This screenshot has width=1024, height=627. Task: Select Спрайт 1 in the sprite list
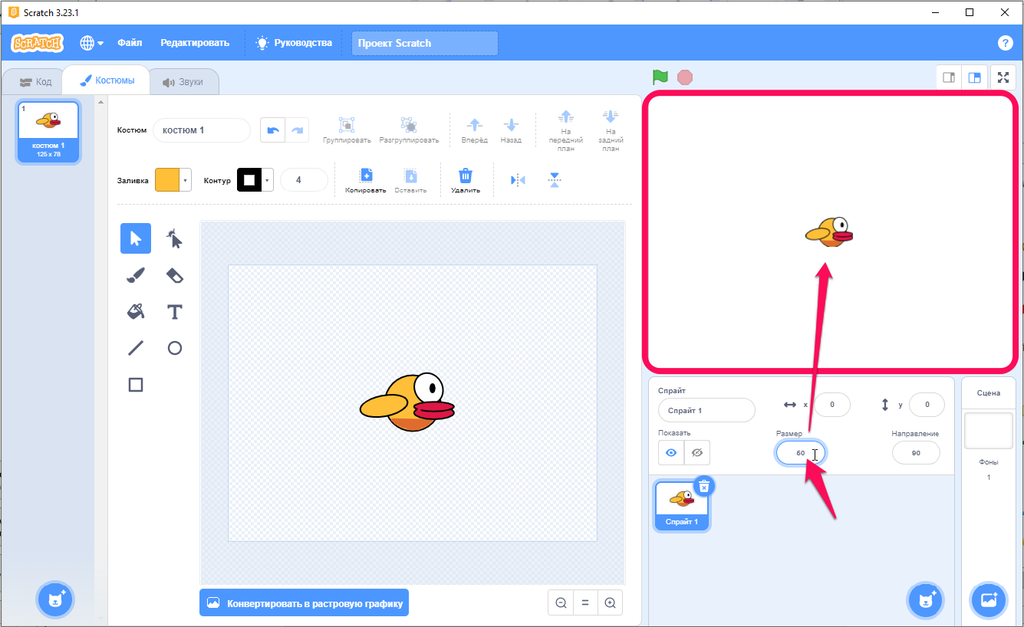pos(682,506)
